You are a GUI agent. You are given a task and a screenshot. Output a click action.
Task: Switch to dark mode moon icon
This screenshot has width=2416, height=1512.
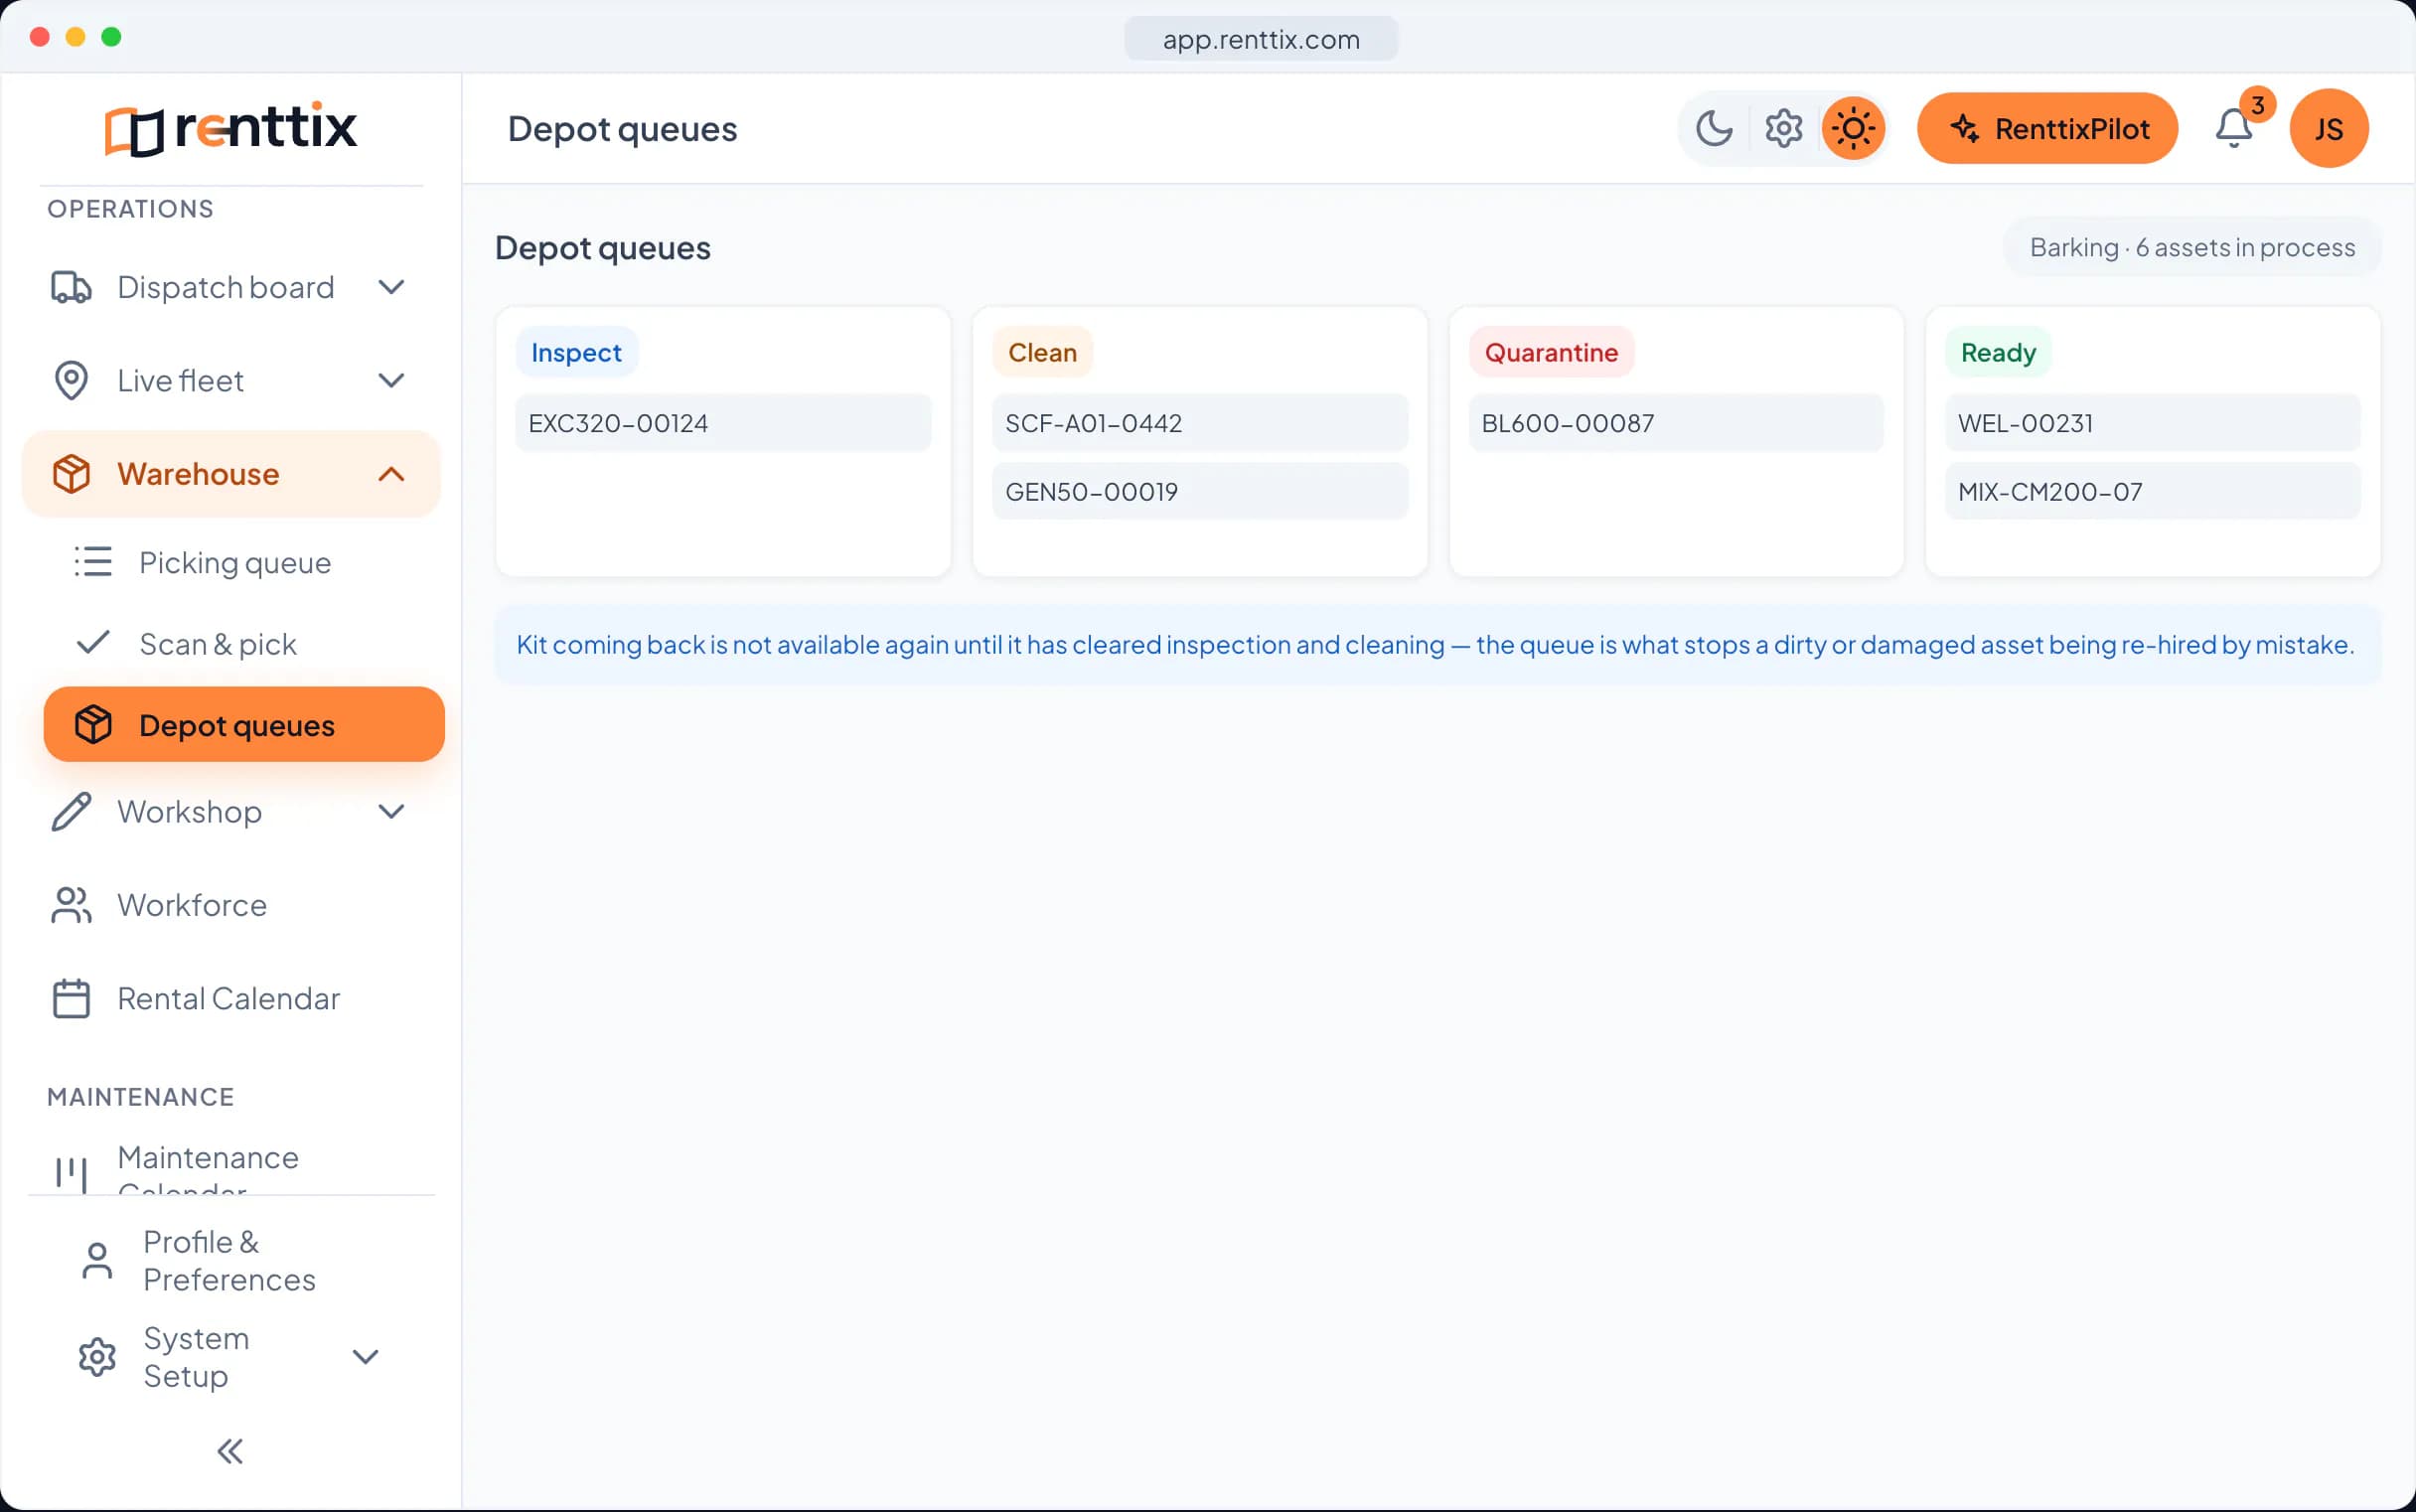(x=1714, y=129)
